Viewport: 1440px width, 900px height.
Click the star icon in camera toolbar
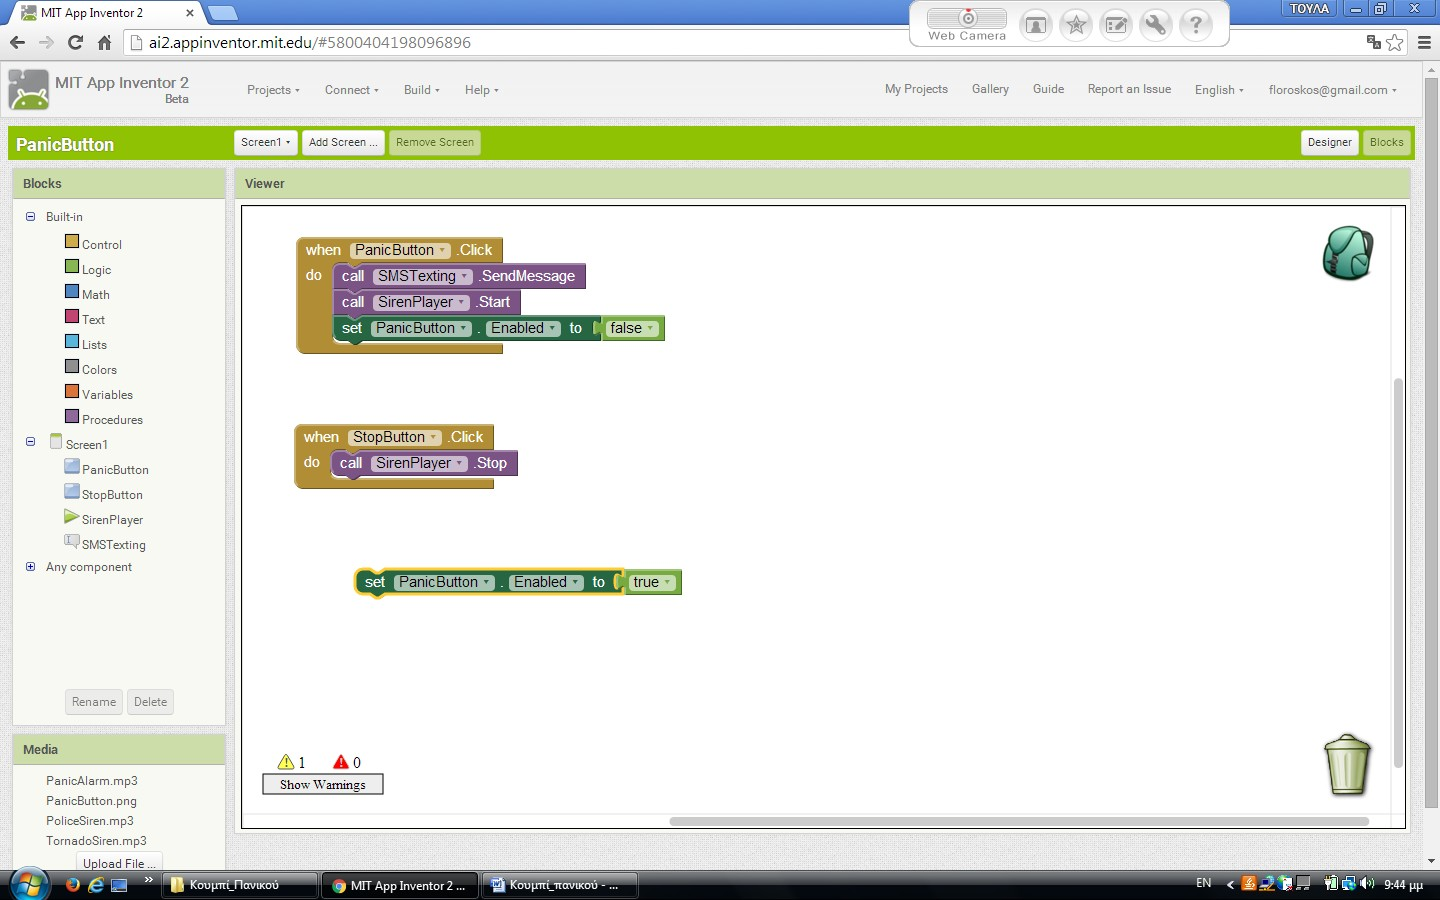[1076, 25]
